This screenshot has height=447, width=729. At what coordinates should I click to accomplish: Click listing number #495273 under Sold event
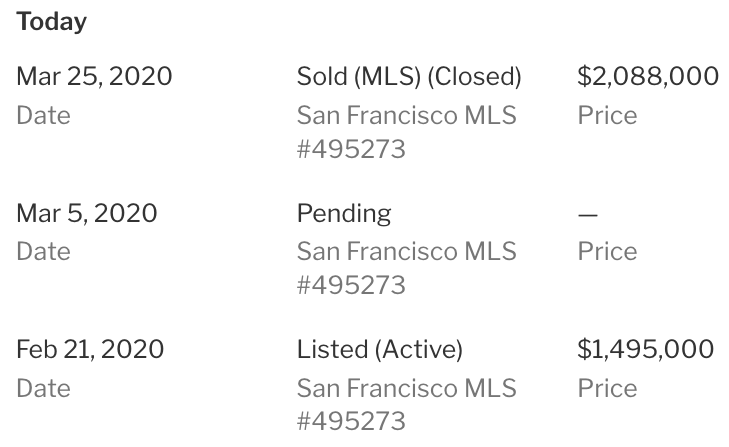351,149
